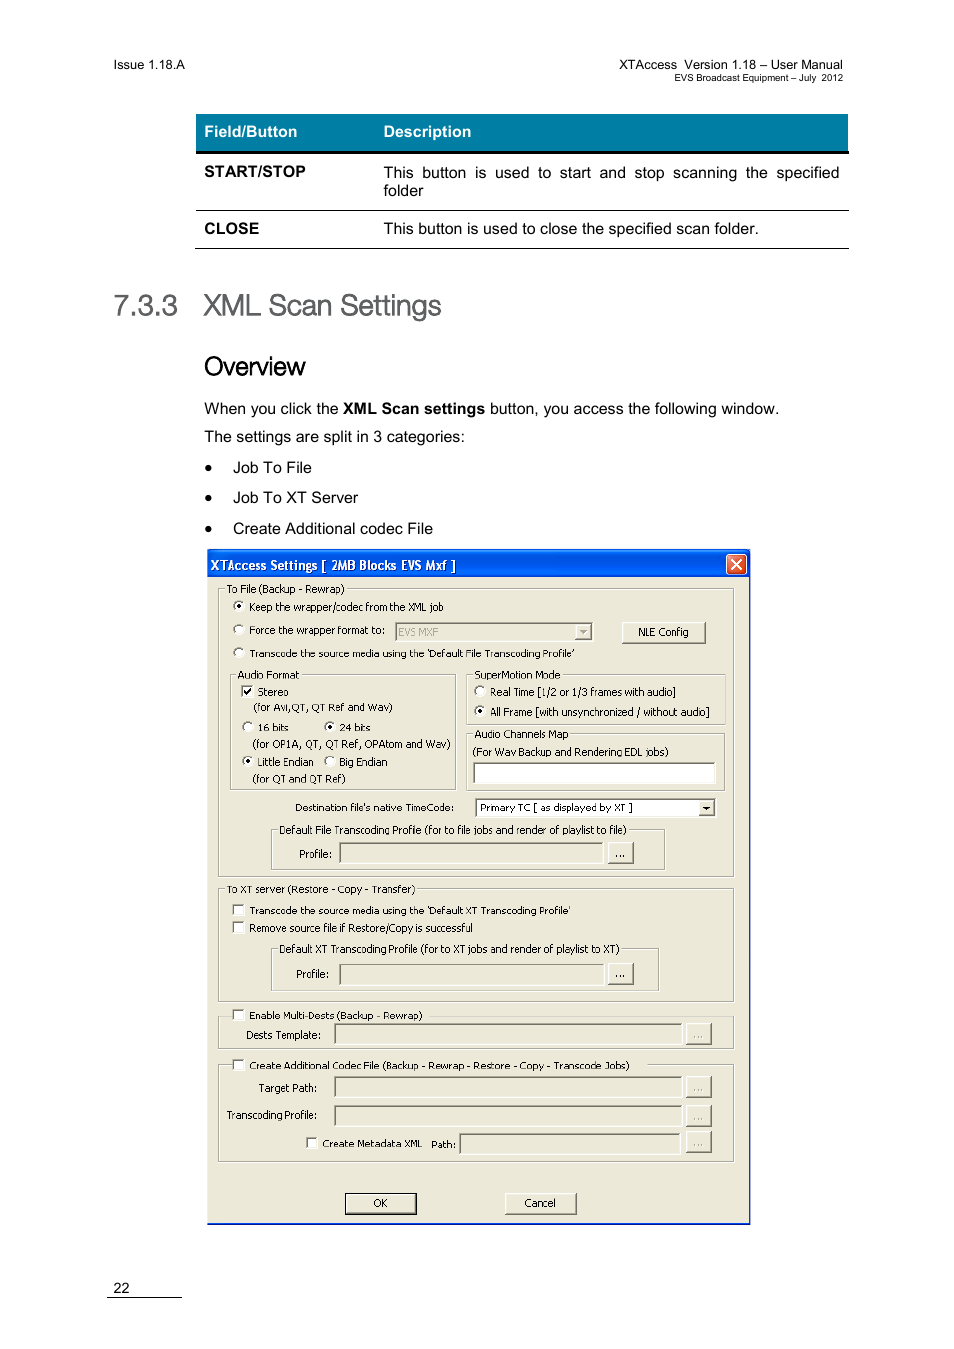Viewport: 954px width, 1349px height.
Task: Enable Multi-Dests (Backup - Rewrap) checkbox
Action: 238,1015
